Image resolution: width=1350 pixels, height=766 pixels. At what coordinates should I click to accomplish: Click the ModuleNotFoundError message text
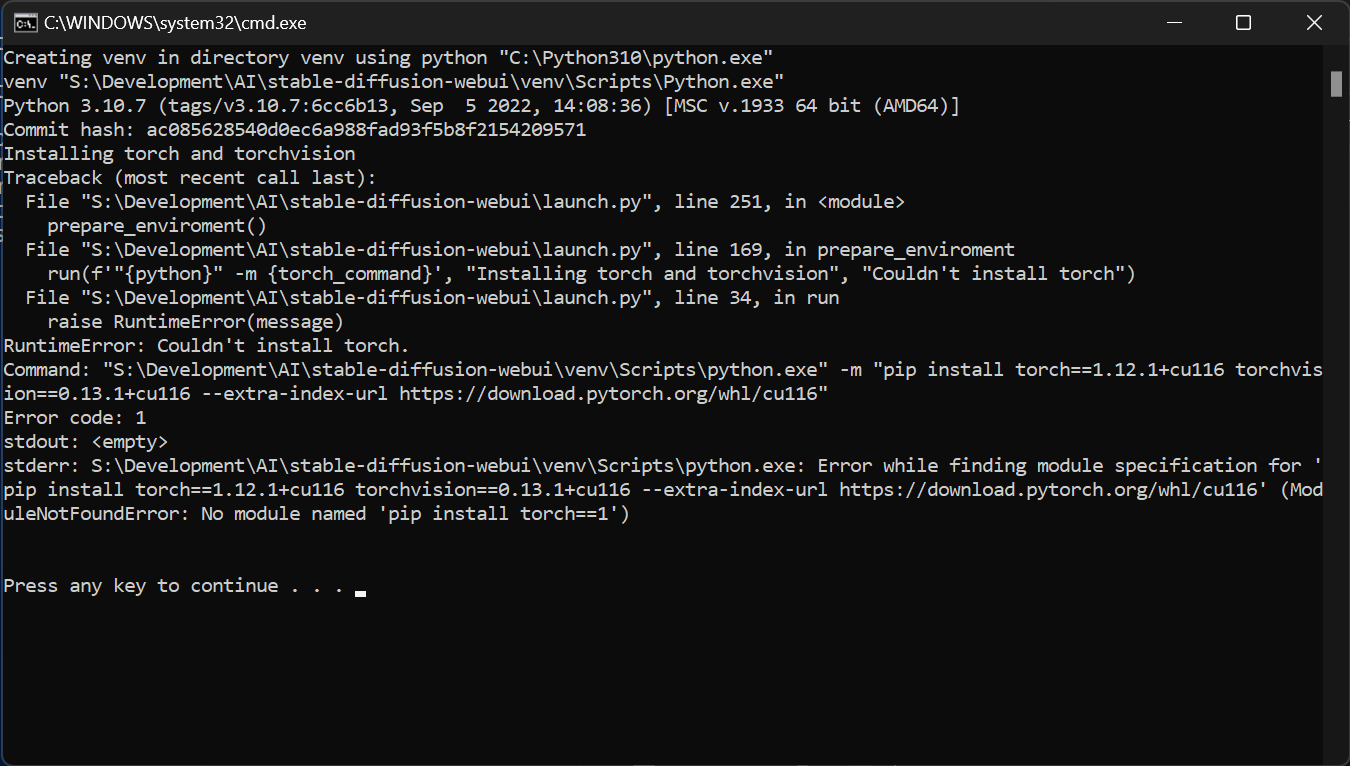point(300,513)
